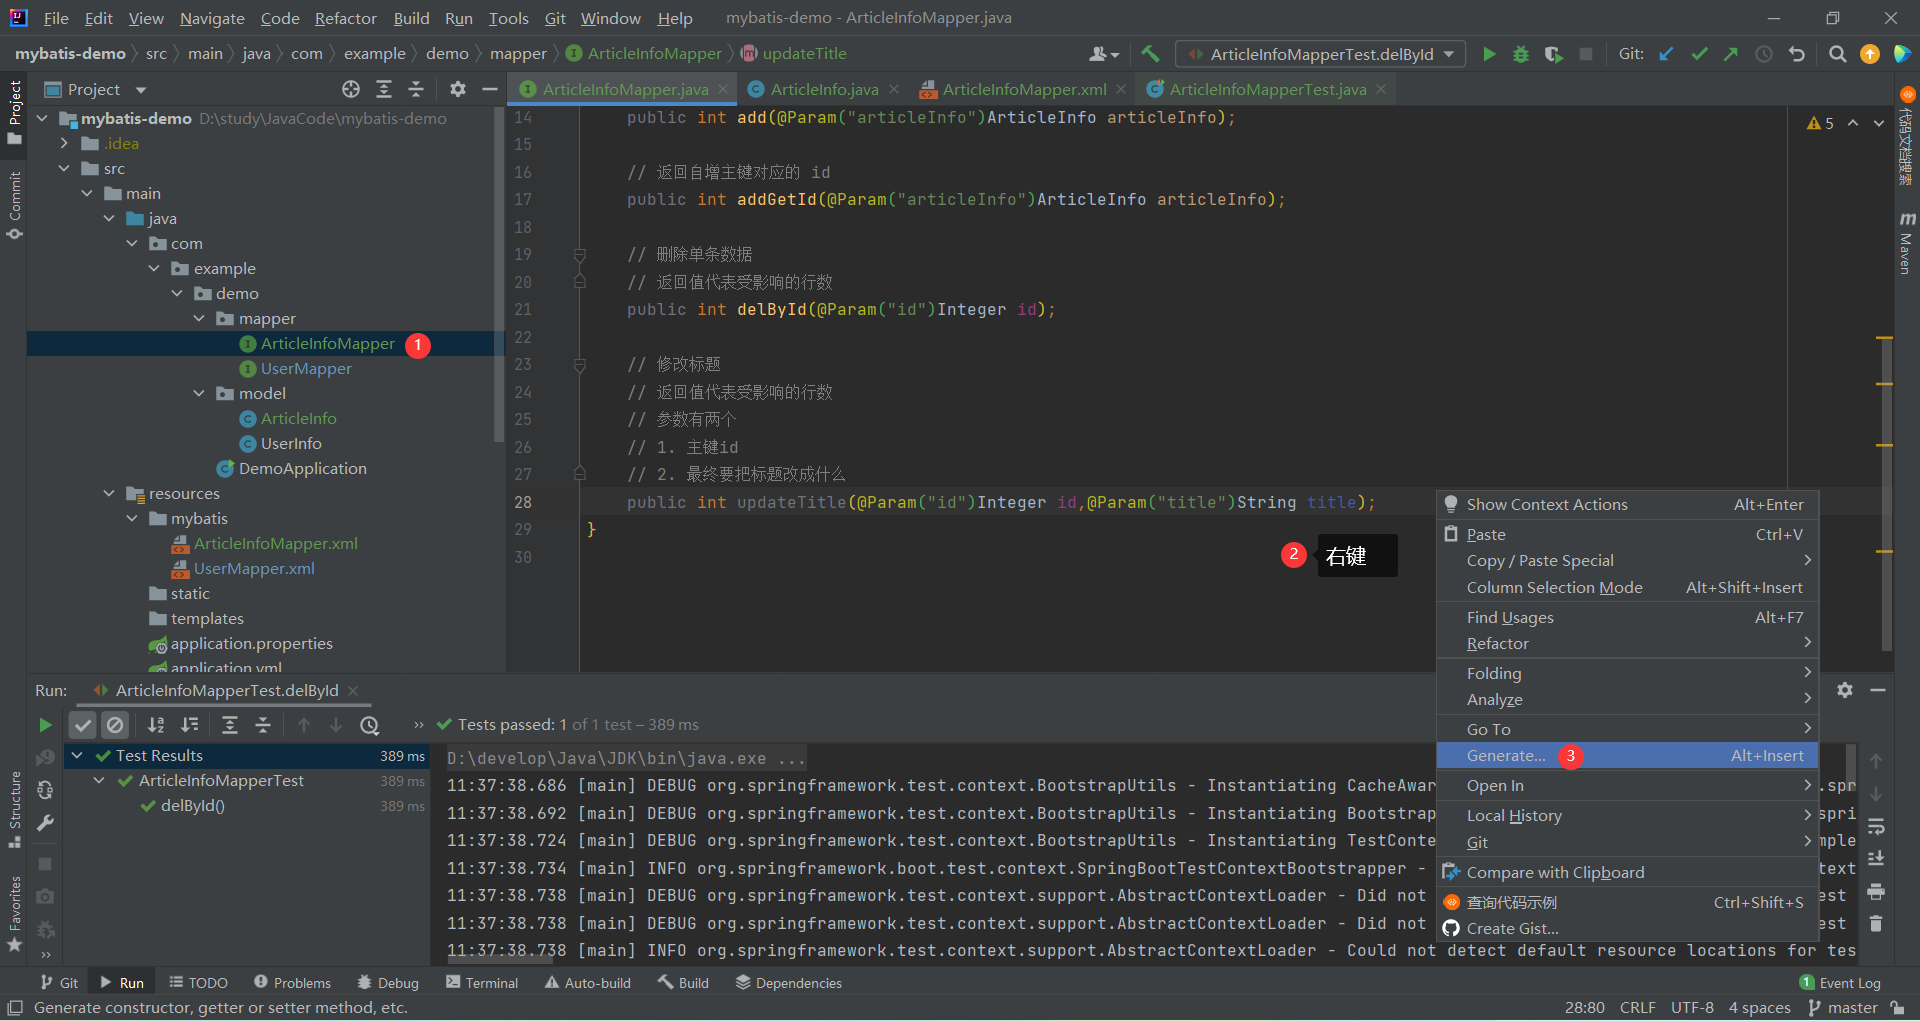Collapse the resources folder
The image size is (1920, 1021).
pos(109,494)
